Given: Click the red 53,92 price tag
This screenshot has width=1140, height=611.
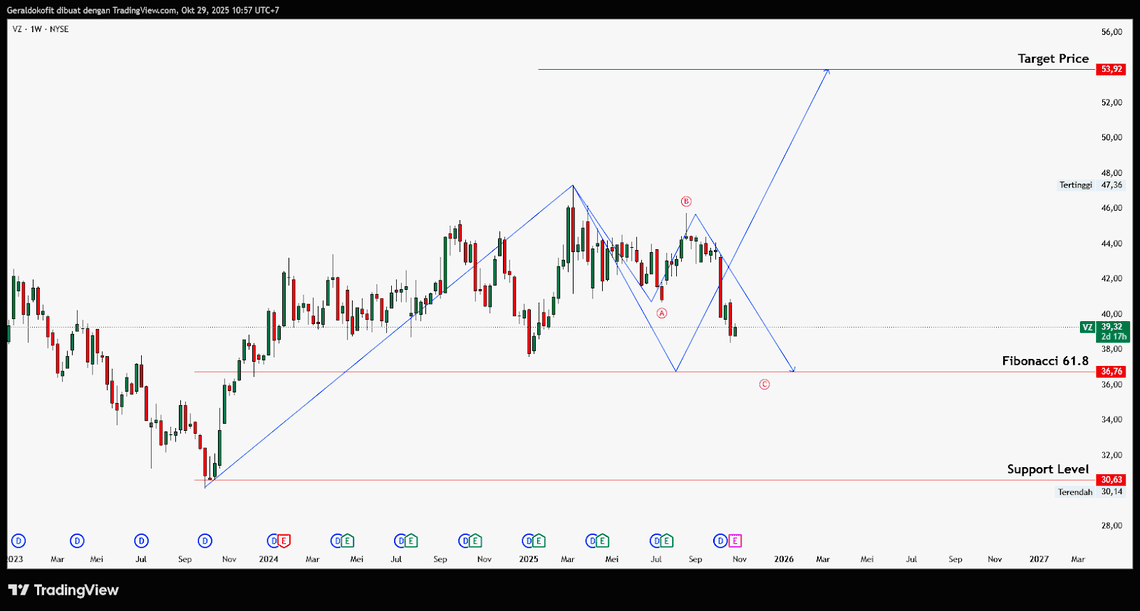Looking at the screenshot, I should pos(1111,69).
